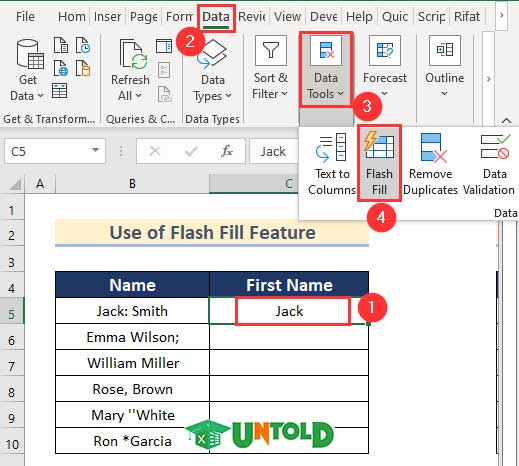Click Data Validation
This screenshot has height=466, width=519.
(490, 164)
